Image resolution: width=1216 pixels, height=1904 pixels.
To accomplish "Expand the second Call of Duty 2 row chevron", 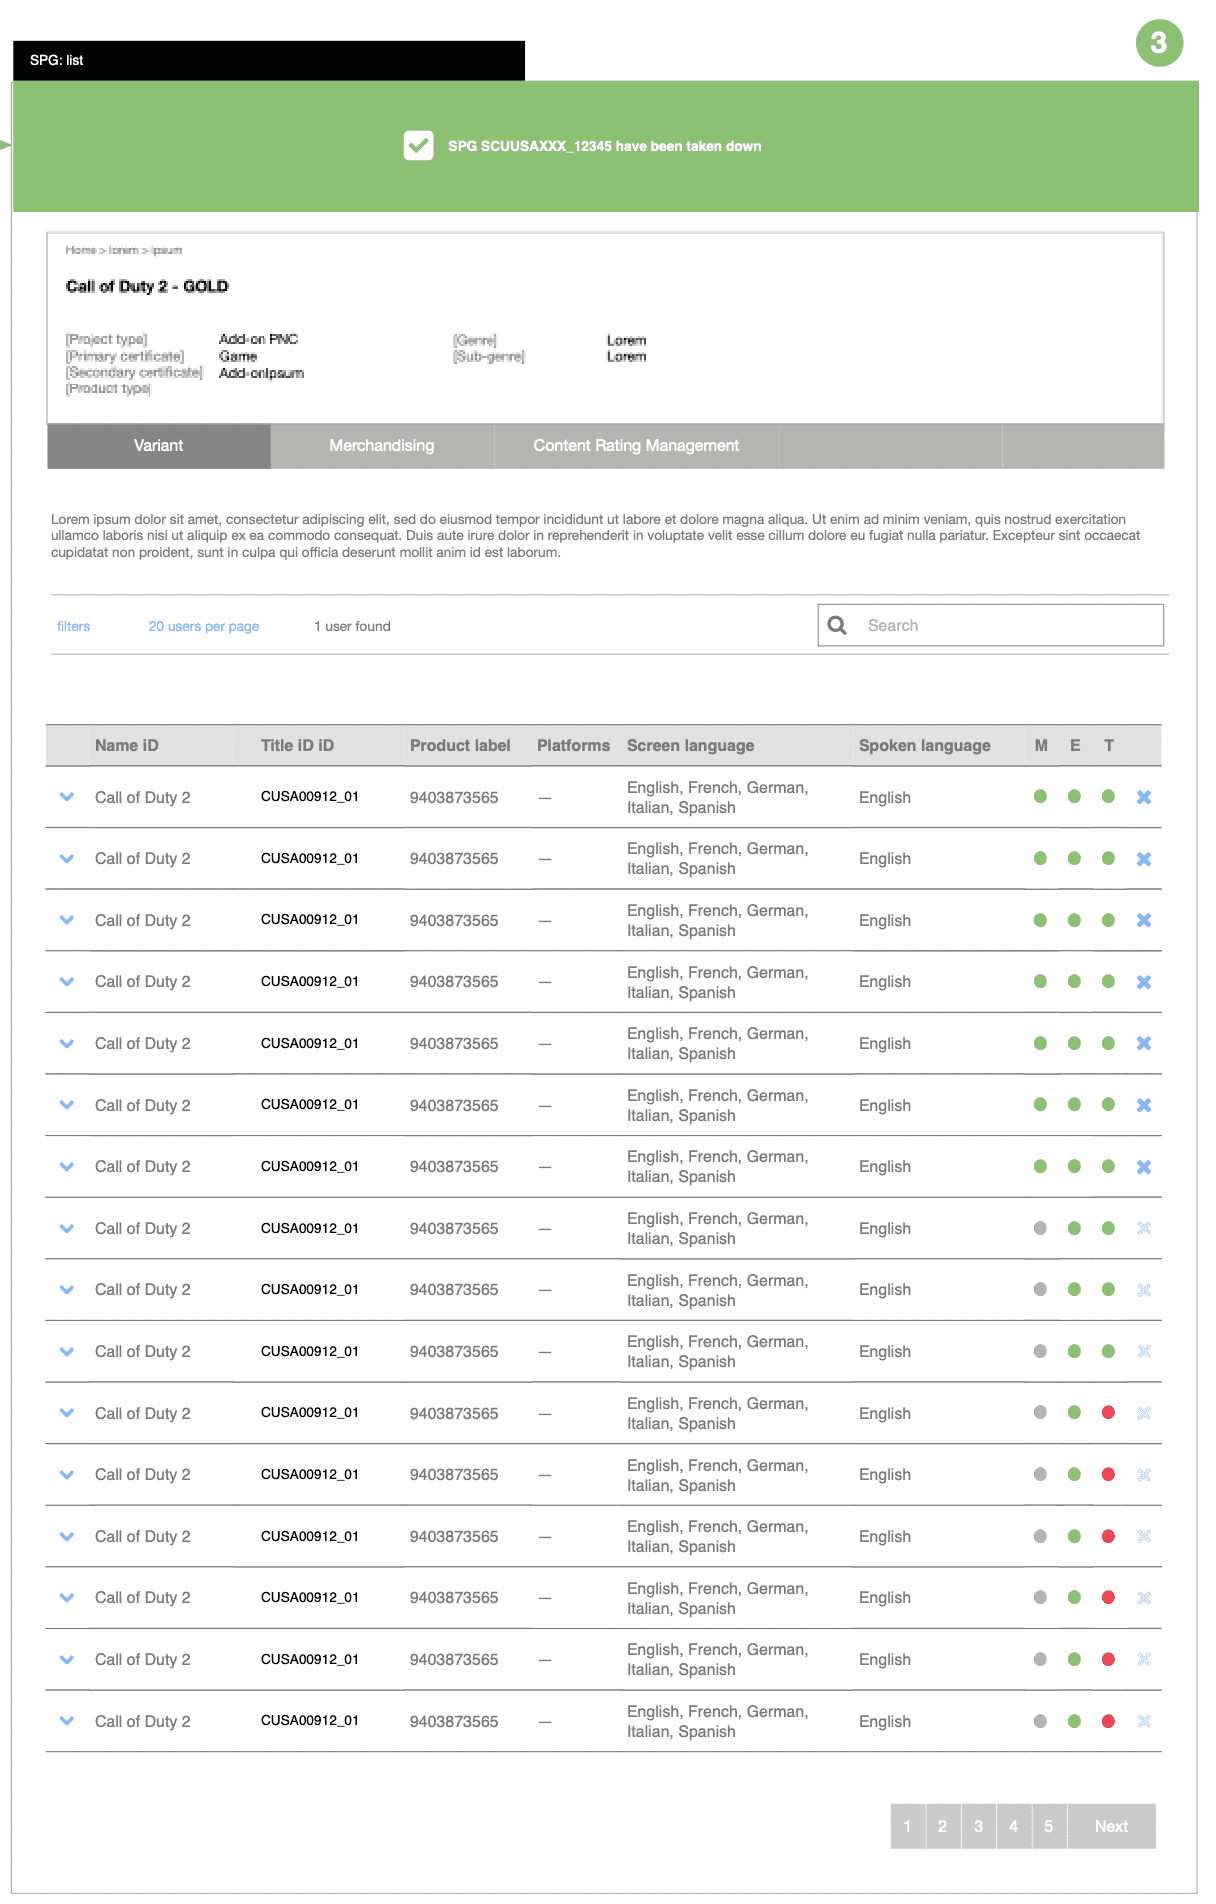I will tap(67, 859).
